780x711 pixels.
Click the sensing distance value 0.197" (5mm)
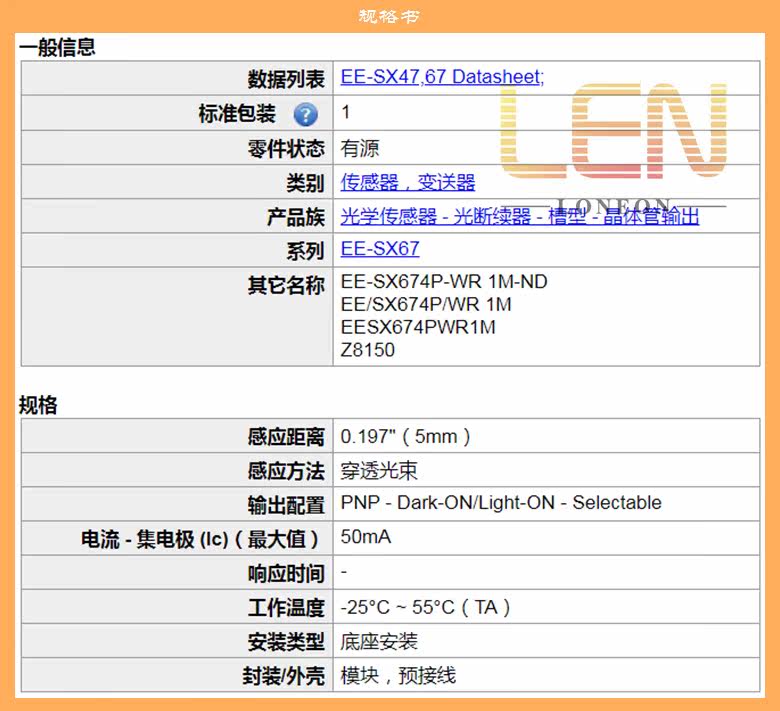(405, 436)
